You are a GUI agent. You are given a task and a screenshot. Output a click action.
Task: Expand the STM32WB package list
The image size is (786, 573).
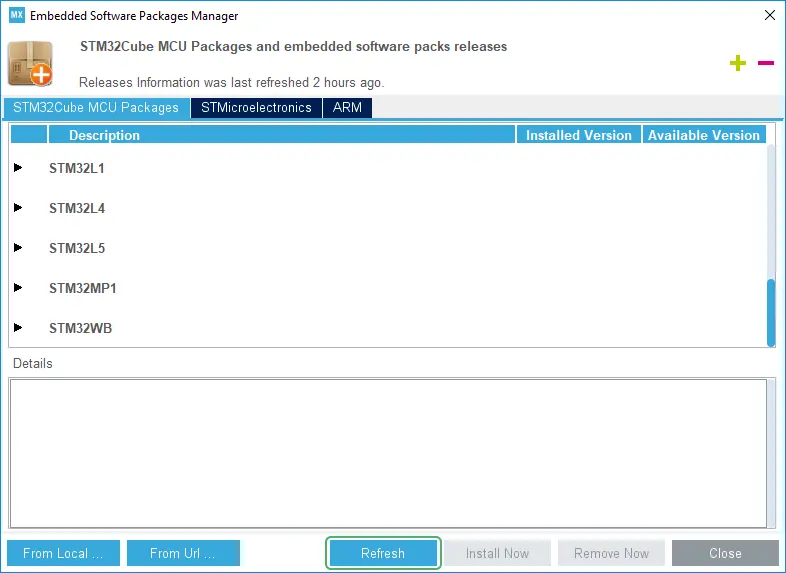click(x=18, y=328)
